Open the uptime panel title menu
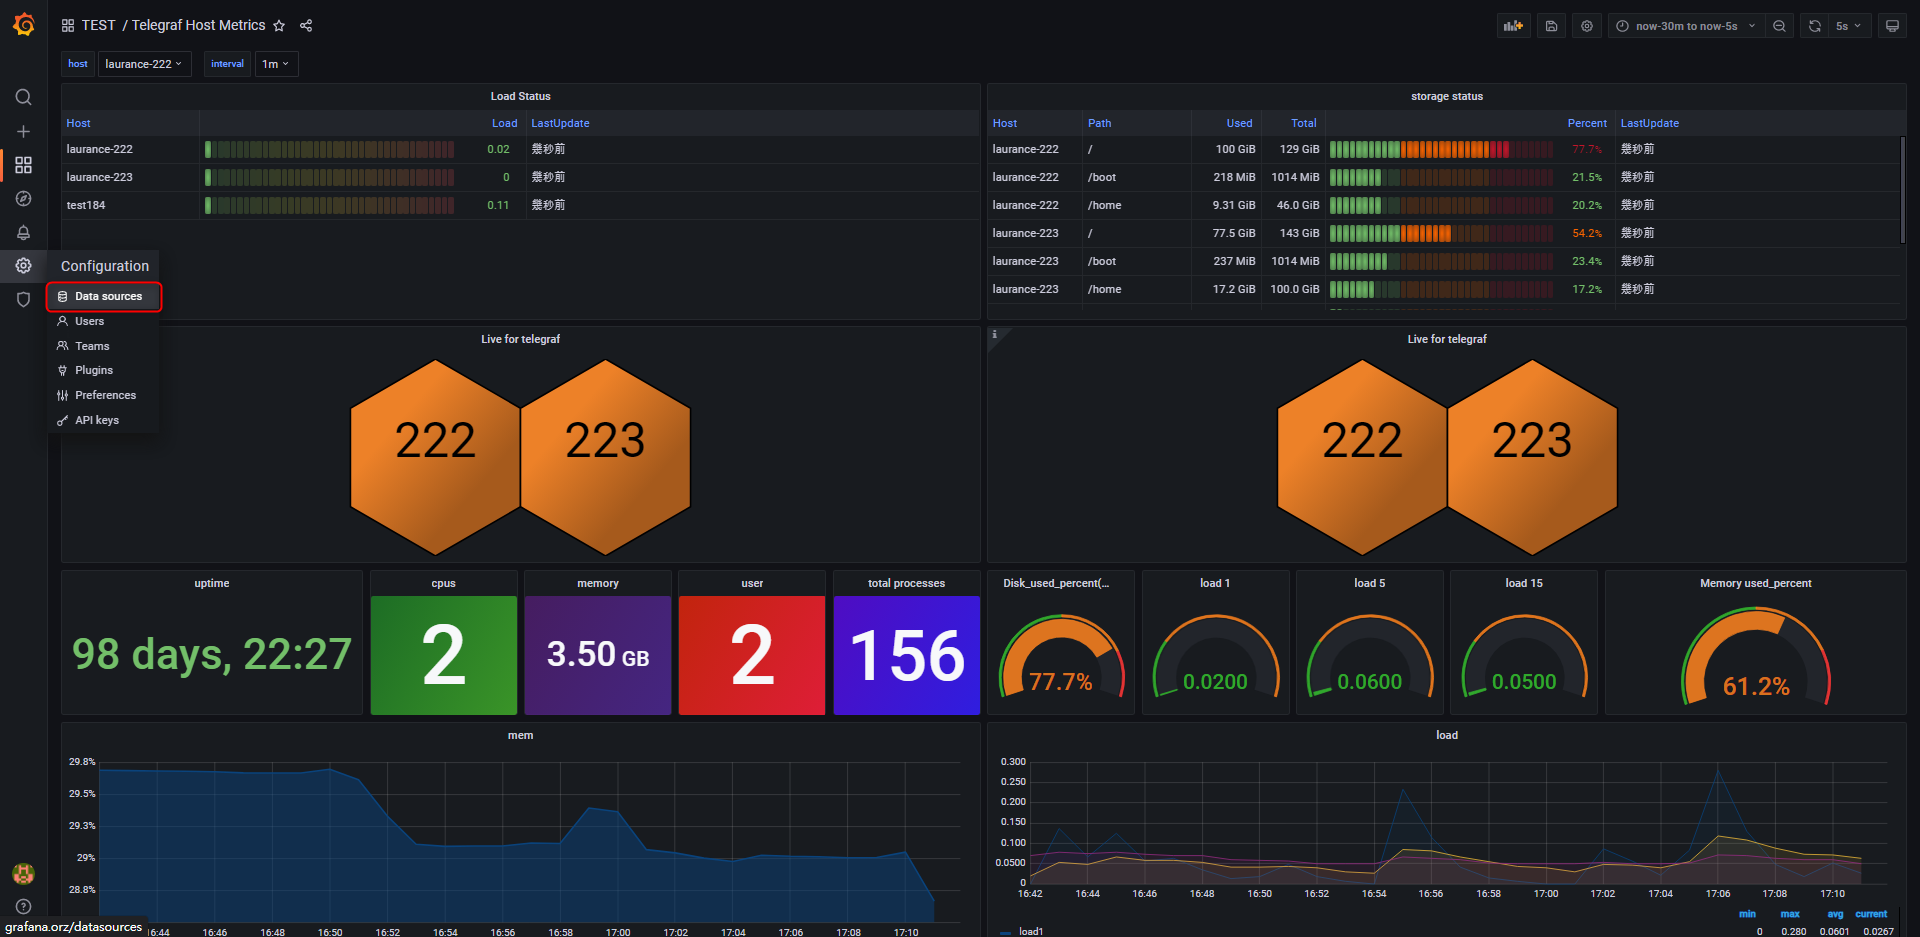This screenshot has width=1920, height=937. click(211, 583)
